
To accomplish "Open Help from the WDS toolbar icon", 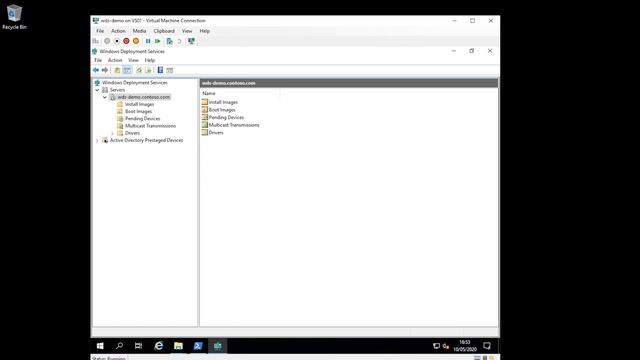I will click(x=160, y=70).
